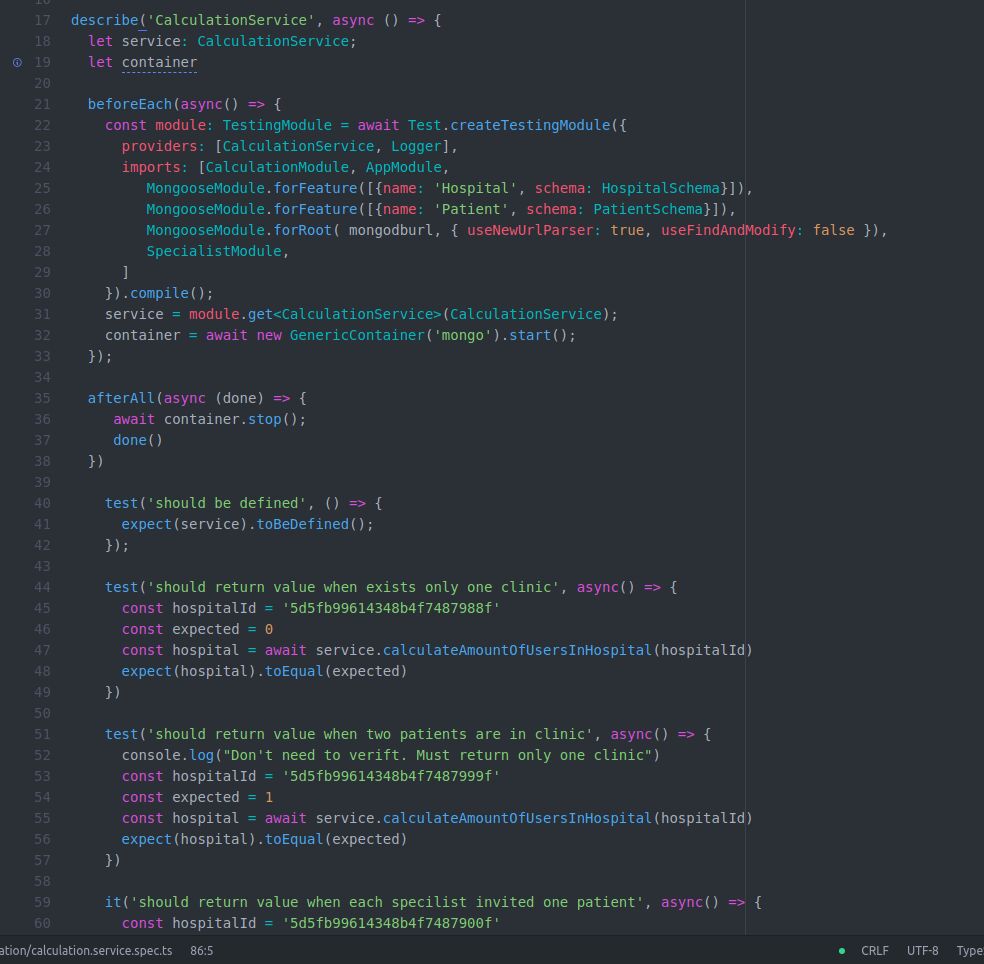Click 'beforeEach' on line 21
Viewport: 984px width, 964px height.
click(130, 104)
